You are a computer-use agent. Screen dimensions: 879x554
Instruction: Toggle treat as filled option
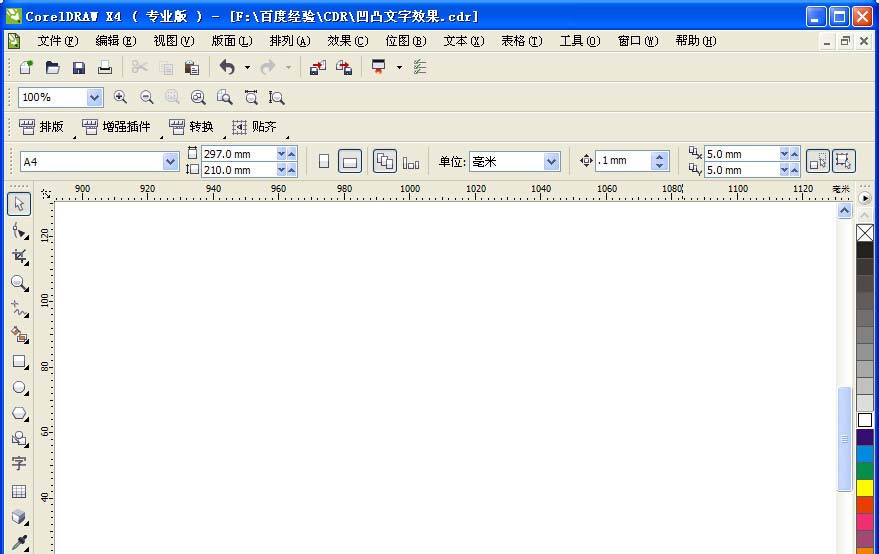818,161
